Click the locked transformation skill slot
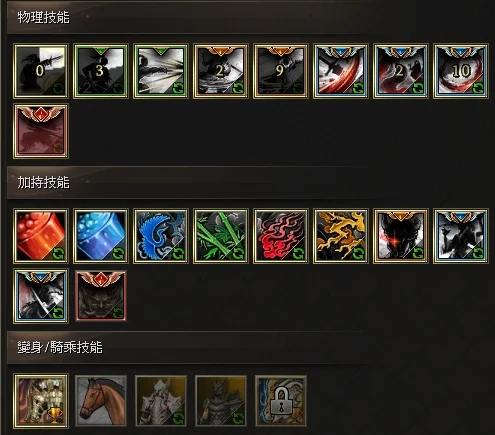This screenshot has height=435, width=495. click(x=281, y=401)
